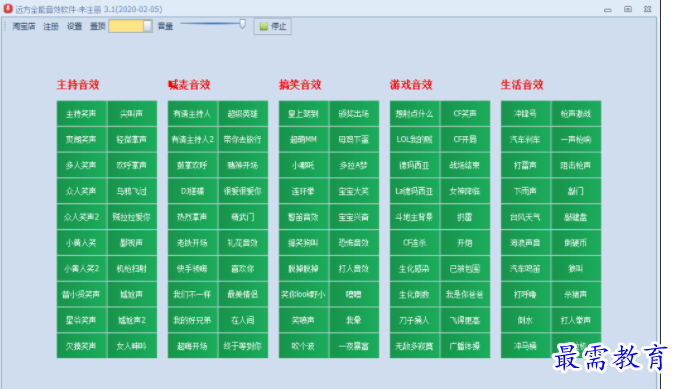Play the 有请主持人2 sound

(193, 139)
